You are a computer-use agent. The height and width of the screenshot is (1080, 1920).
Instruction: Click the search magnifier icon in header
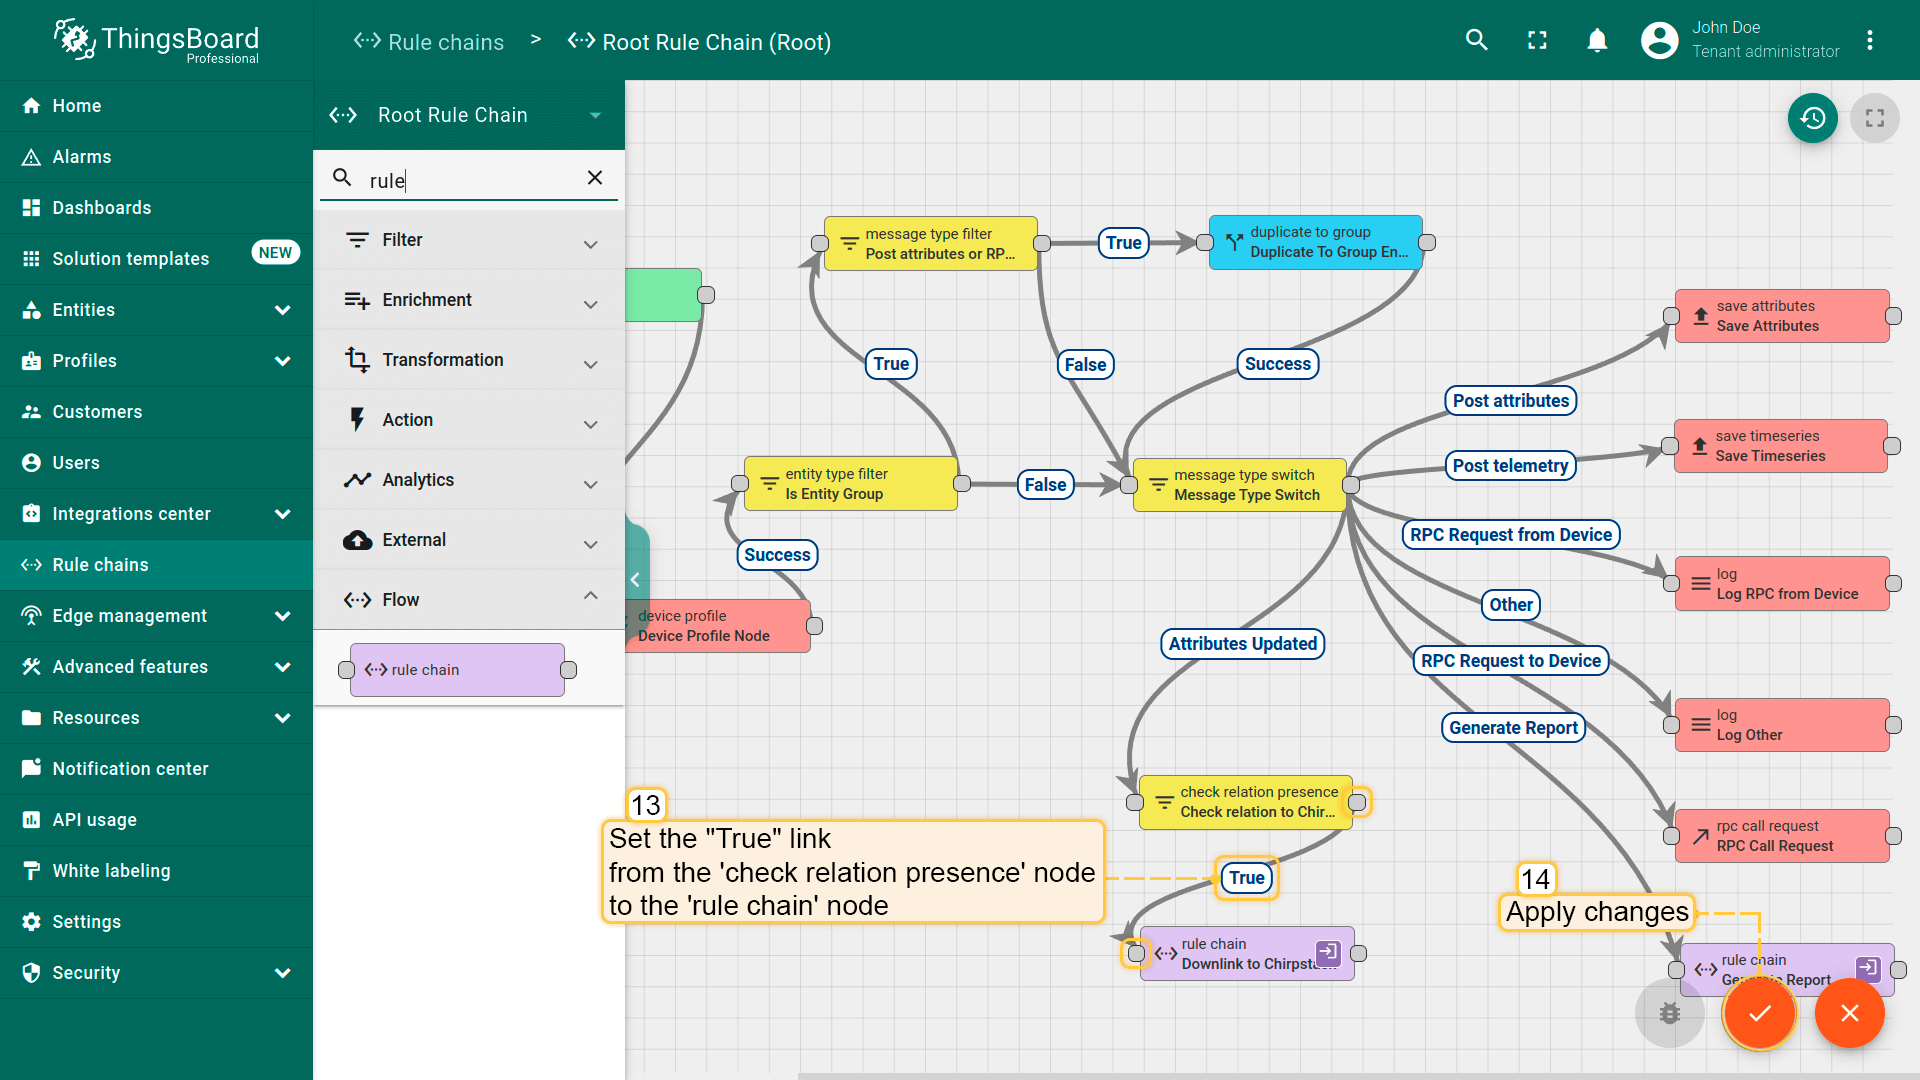pyautogui.click(x=1477, y=40)
